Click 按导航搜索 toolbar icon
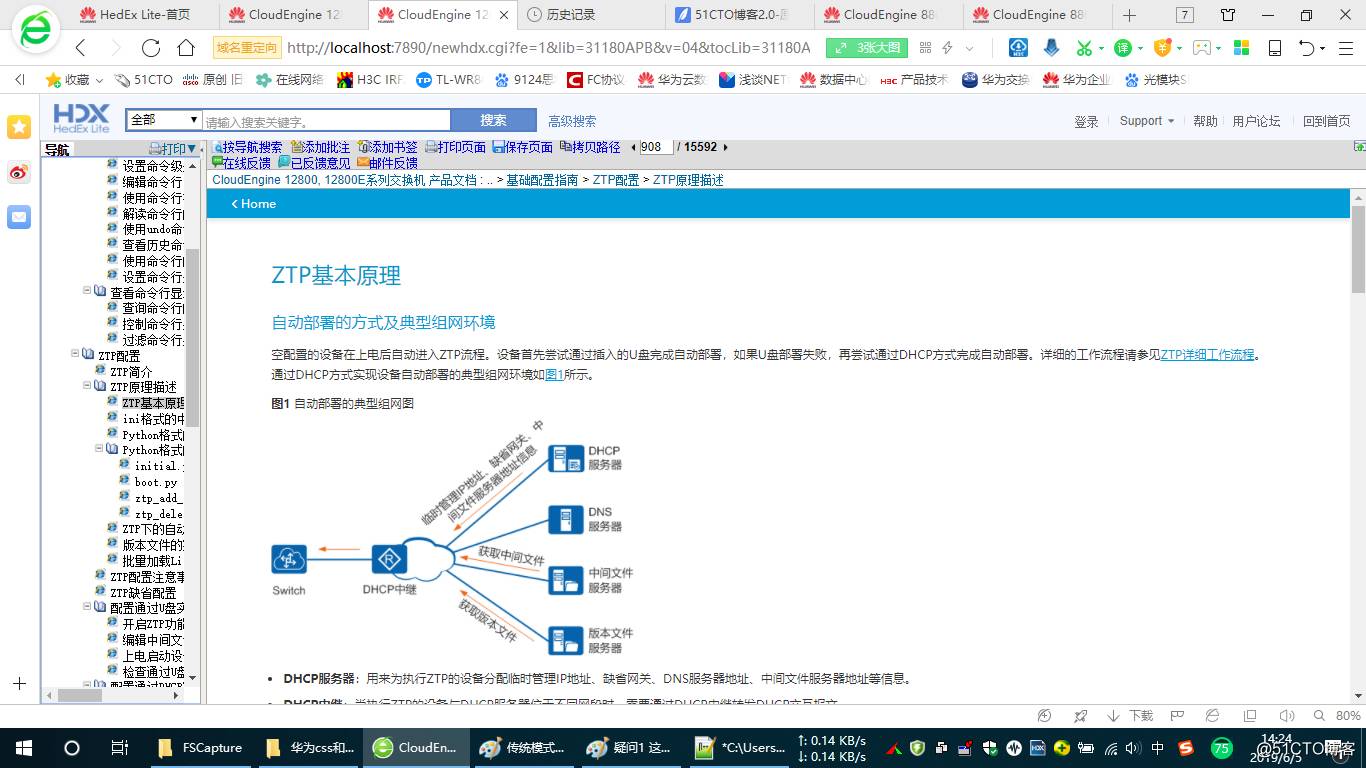 click(248, 147)
